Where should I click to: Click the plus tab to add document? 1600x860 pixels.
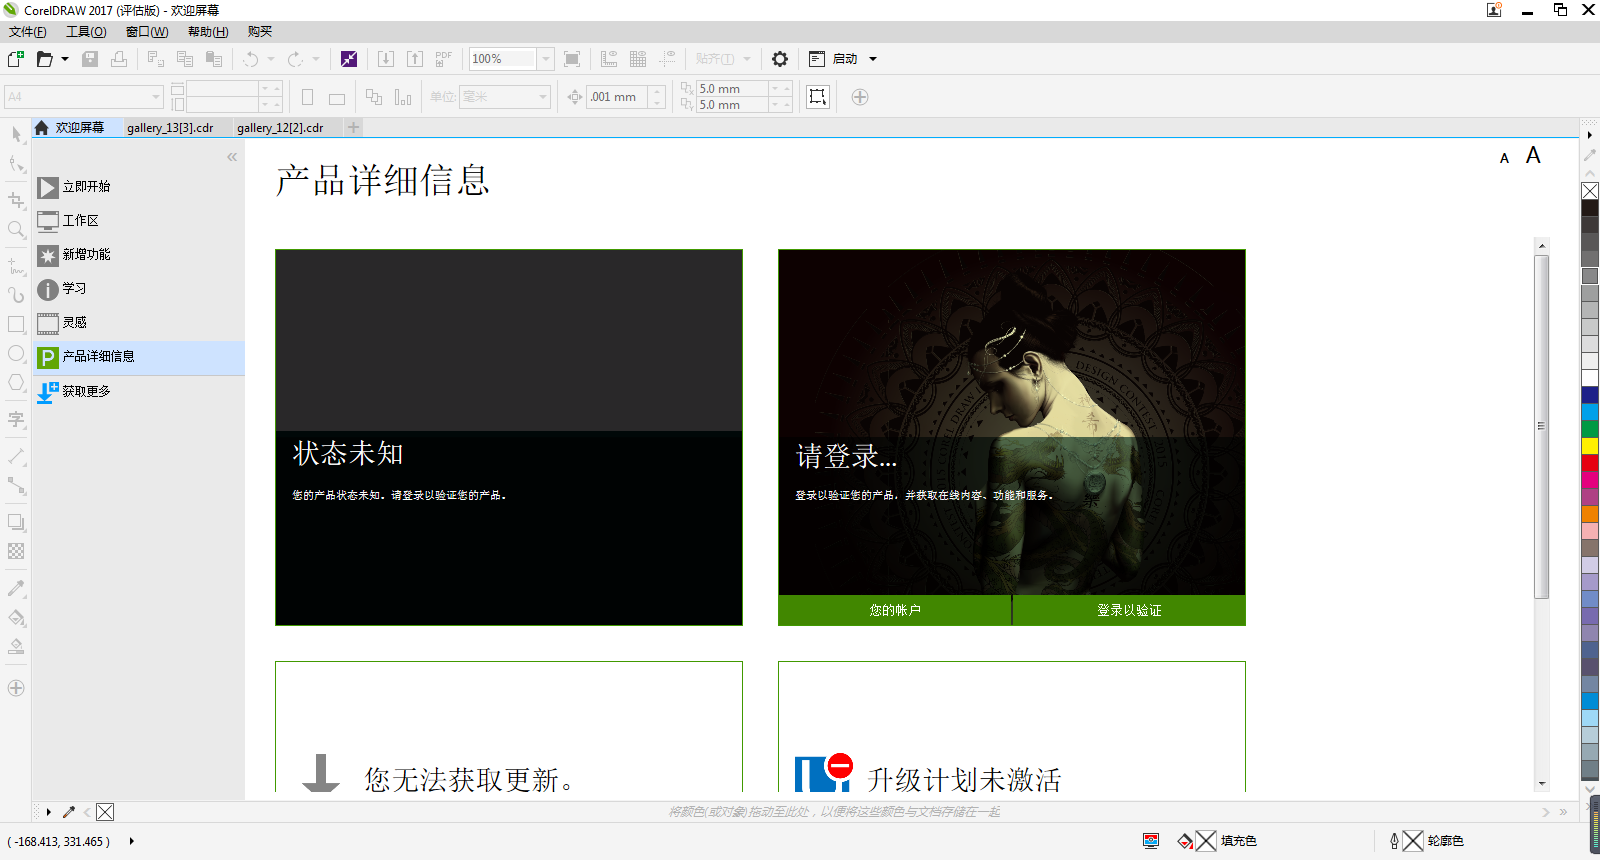pyautogui.click(x=353, y=127)
